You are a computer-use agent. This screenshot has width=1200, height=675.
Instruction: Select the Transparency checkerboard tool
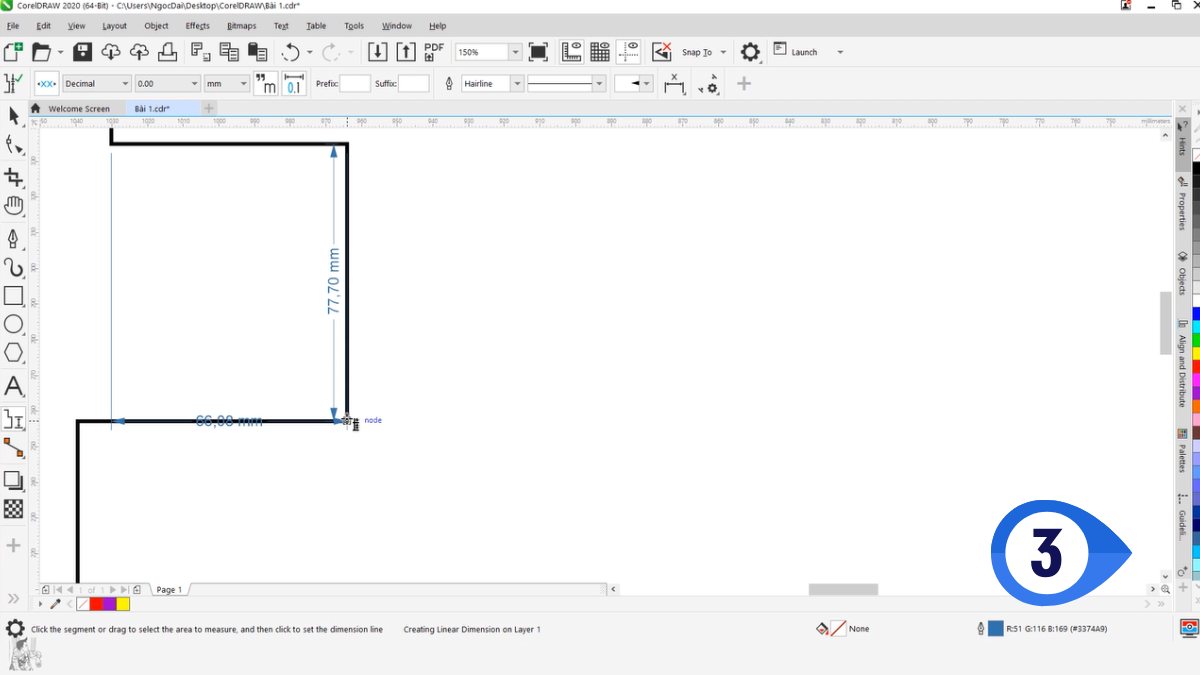pos(14,509)
